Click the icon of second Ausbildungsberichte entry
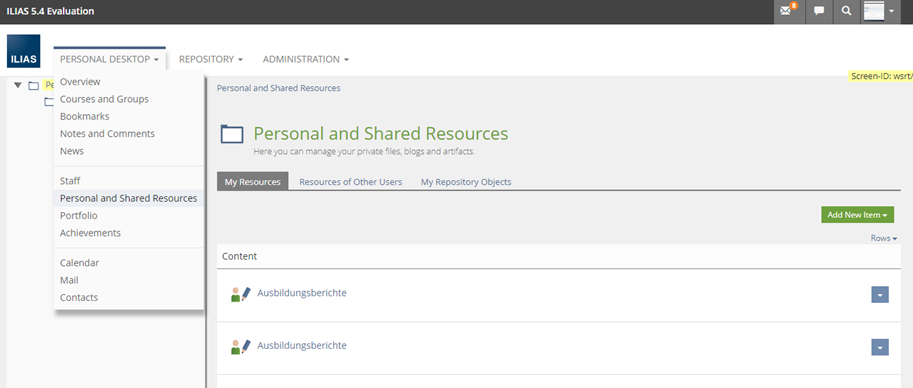The width and height of the screenshot is (913, 388). tap(240, 347)
